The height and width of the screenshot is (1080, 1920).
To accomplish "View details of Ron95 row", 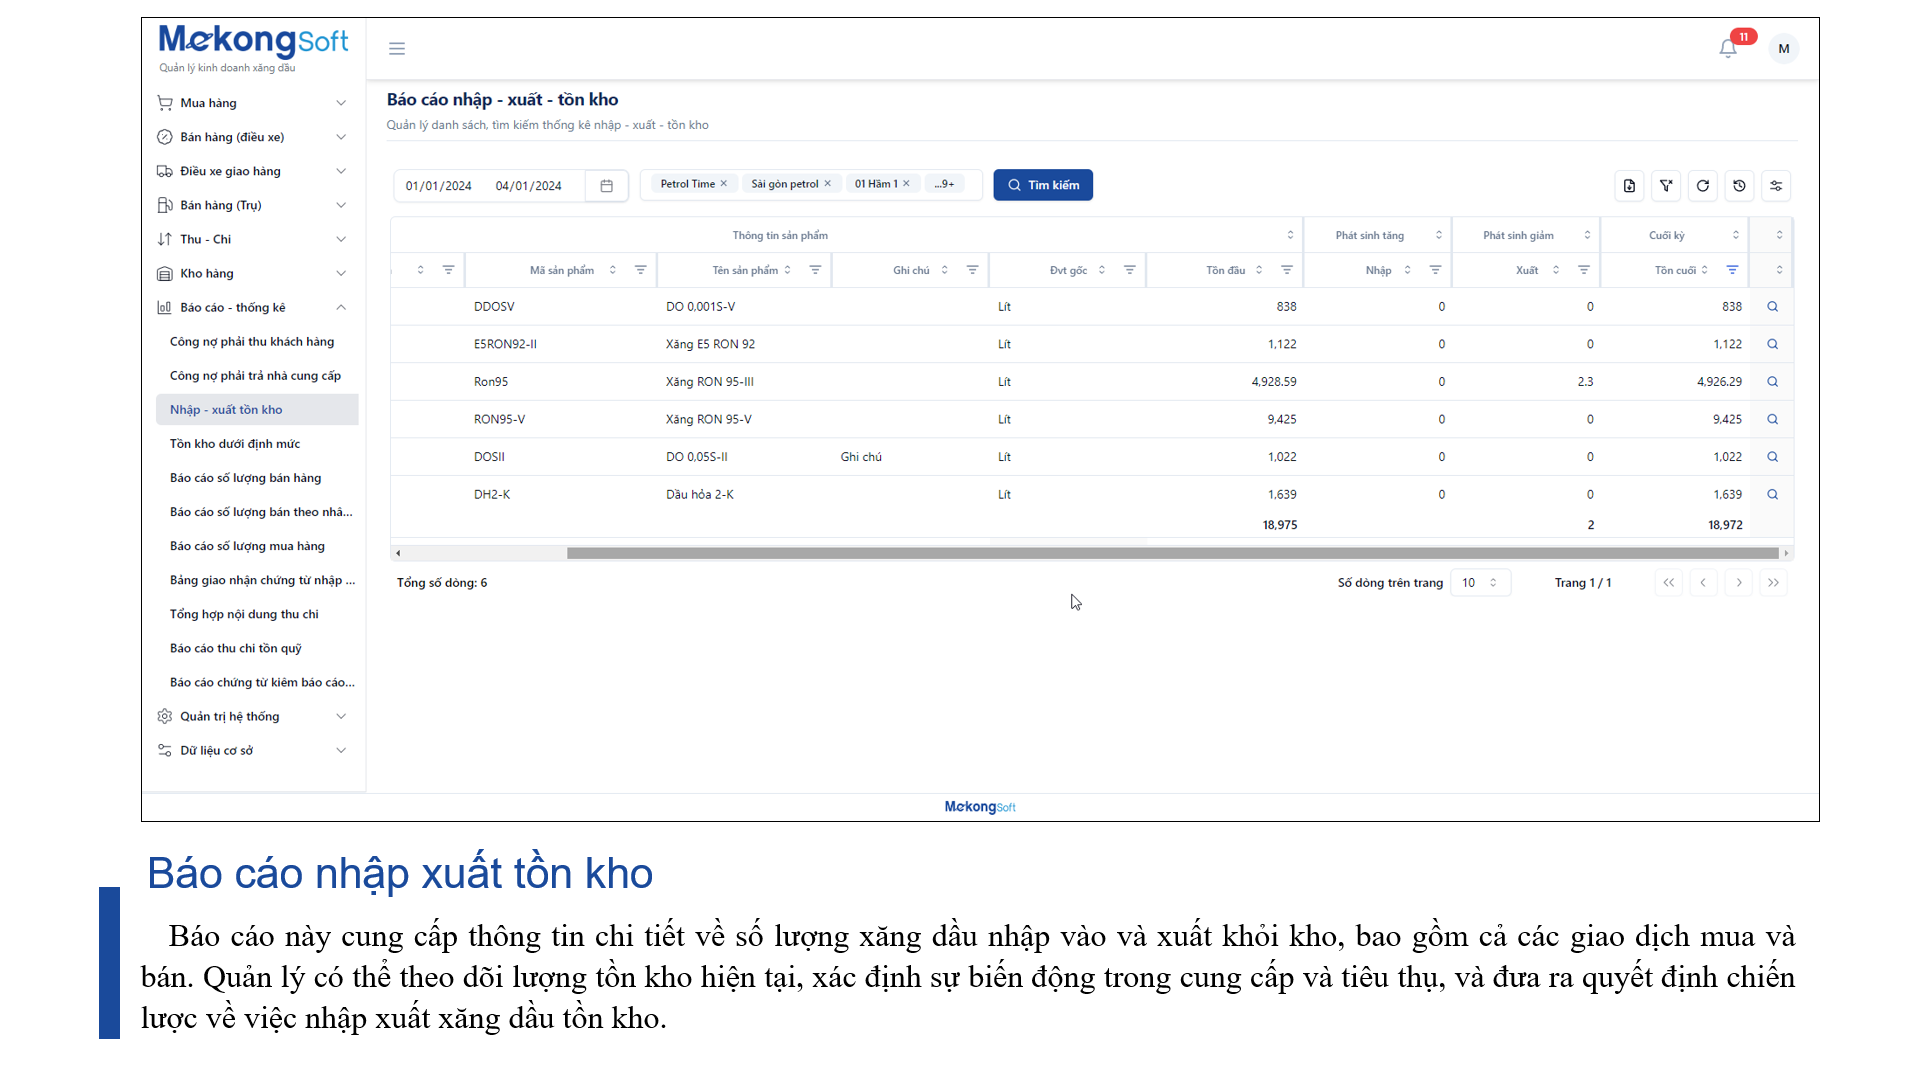I will (1772, 382).
